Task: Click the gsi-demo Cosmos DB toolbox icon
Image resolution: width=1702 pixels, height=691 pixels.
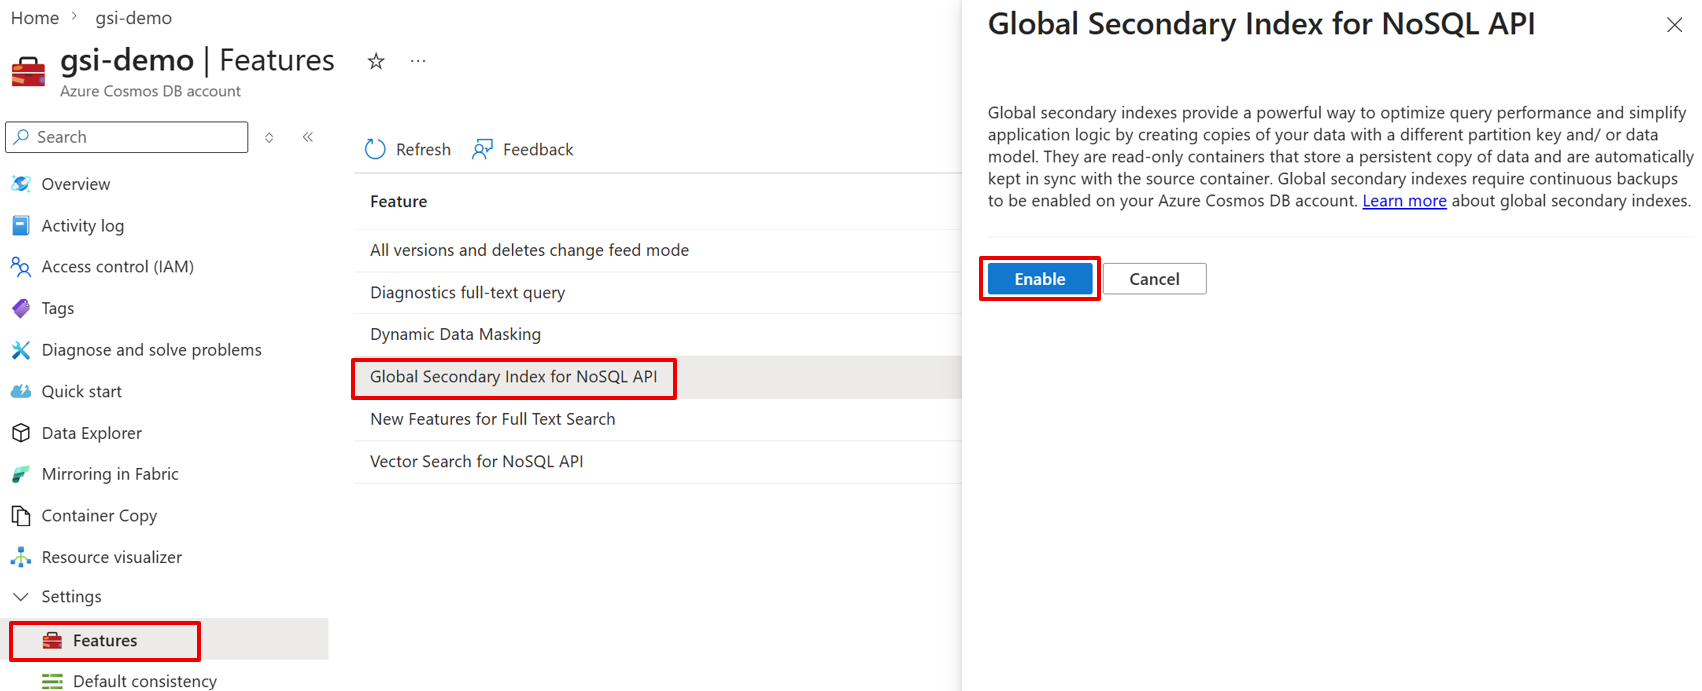Action: point(28,72)
